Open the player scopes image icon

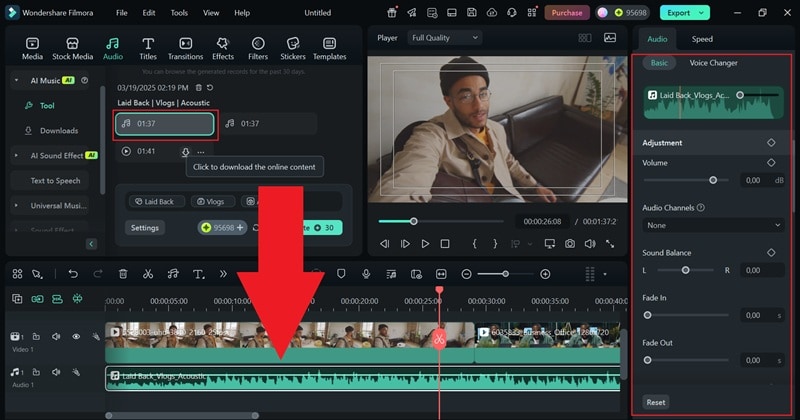[610, 38]
